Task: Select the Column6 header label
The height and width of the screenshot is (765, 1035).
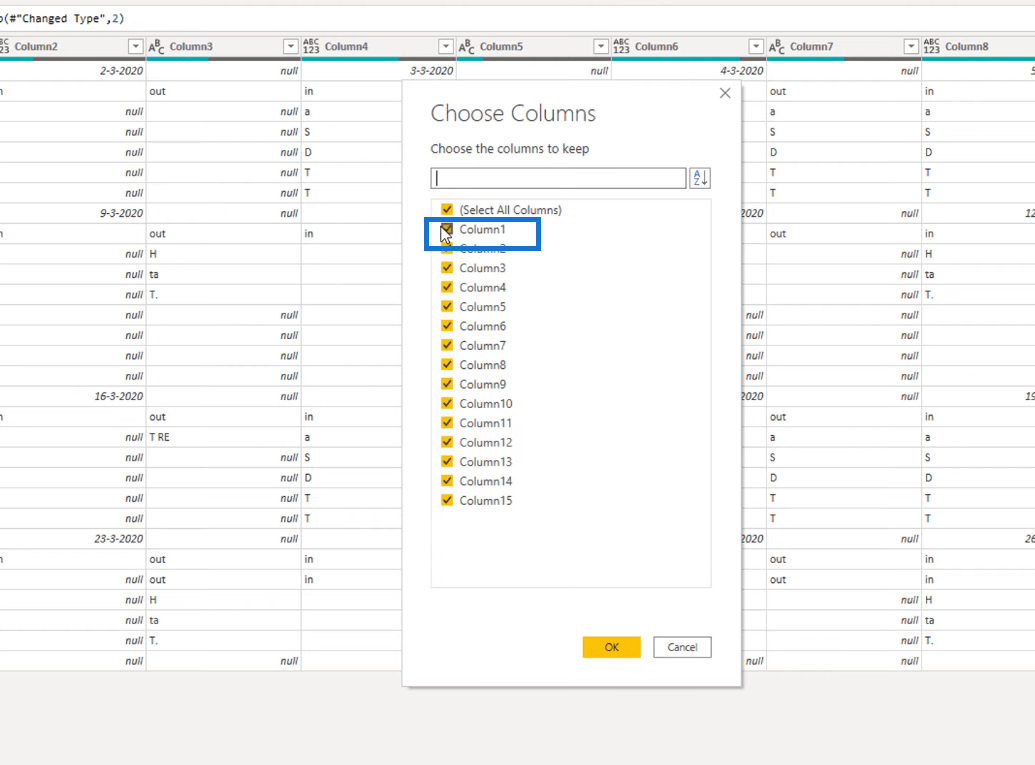Action: pyautogui.click(x=656, y=46)
